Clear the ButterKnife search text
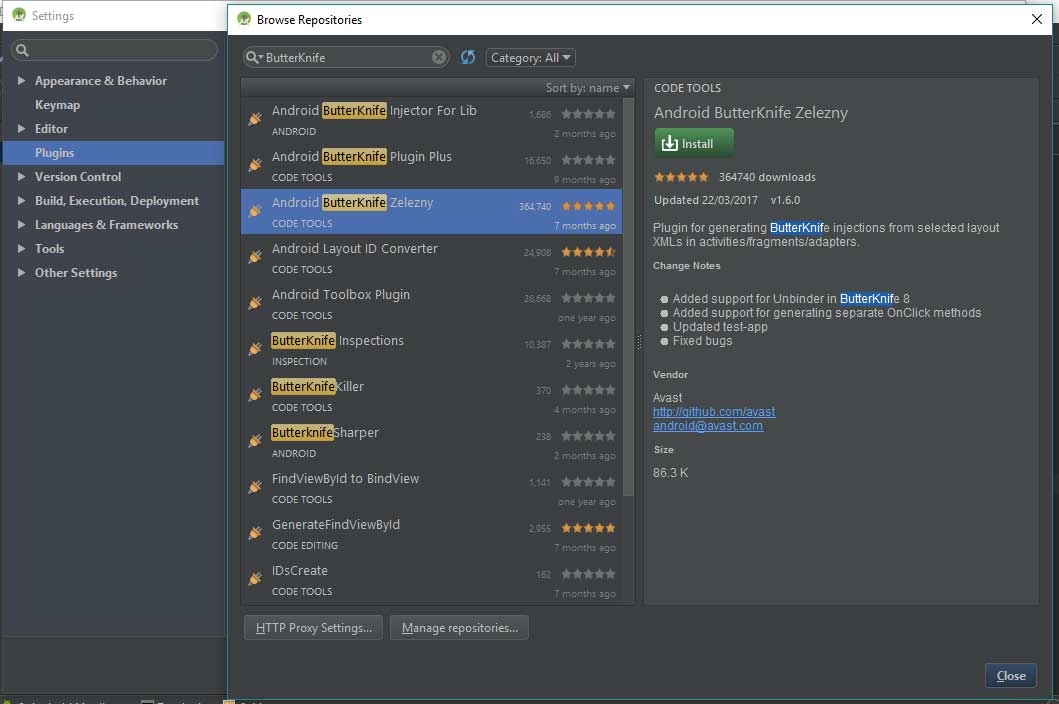The image size is (1059, 704). pyautogui.click(x=439, y=58)
